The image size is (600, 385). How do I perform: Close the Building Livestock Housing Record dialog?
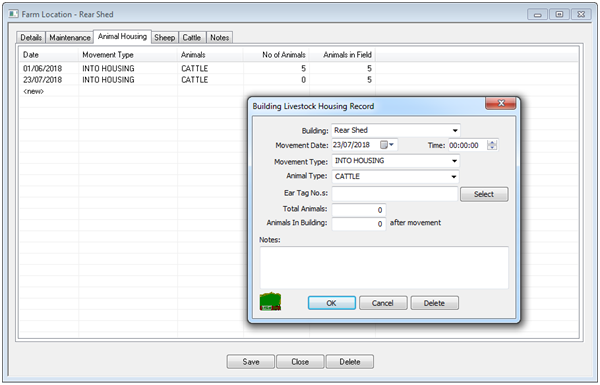(x=501, y=103)
